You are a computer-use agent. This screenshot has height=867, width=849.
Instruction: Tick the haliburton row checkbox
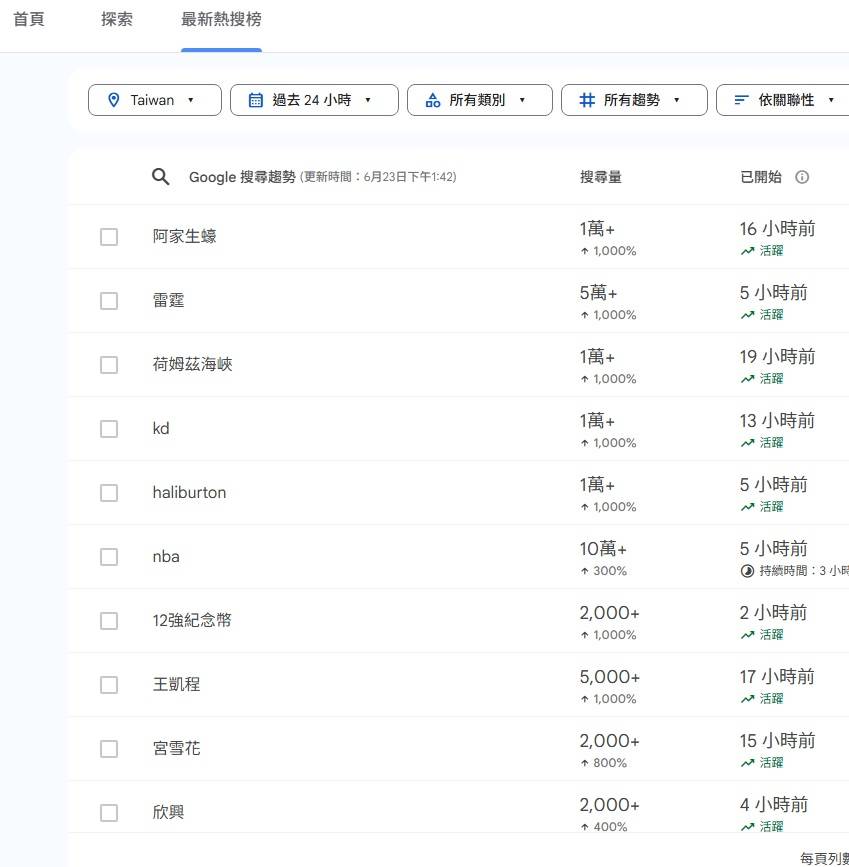click(x=109, y=493)
